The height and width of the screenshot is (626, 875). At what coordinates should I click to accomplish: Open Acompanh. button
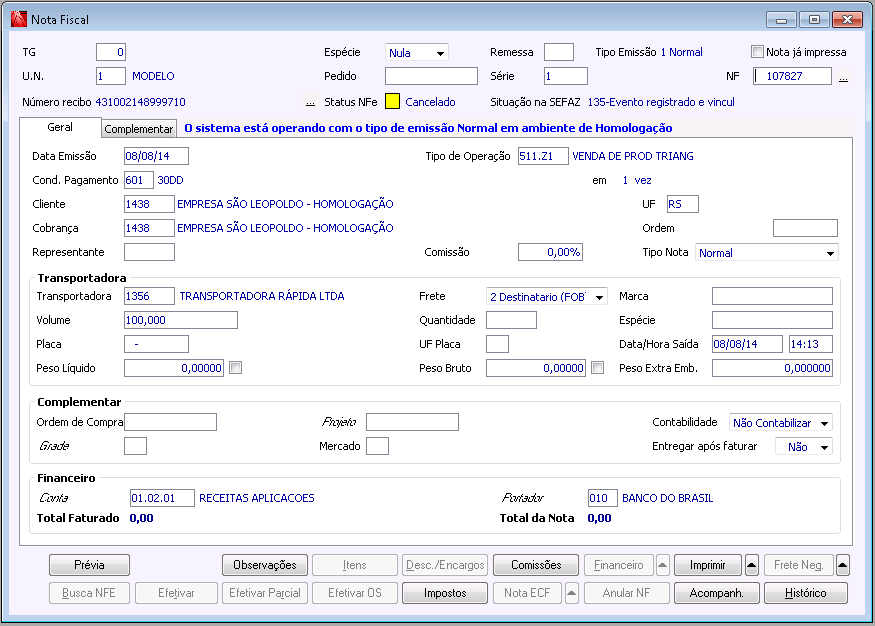click(717, 593)
